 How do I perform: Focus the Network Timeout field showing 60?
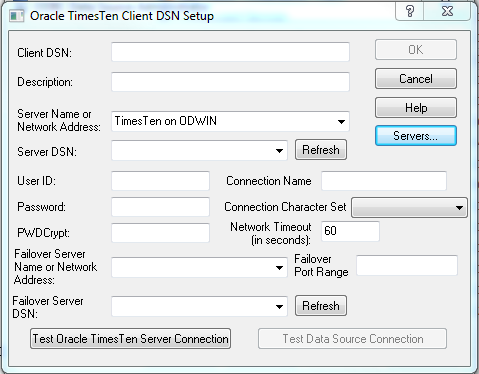(350, 231)
